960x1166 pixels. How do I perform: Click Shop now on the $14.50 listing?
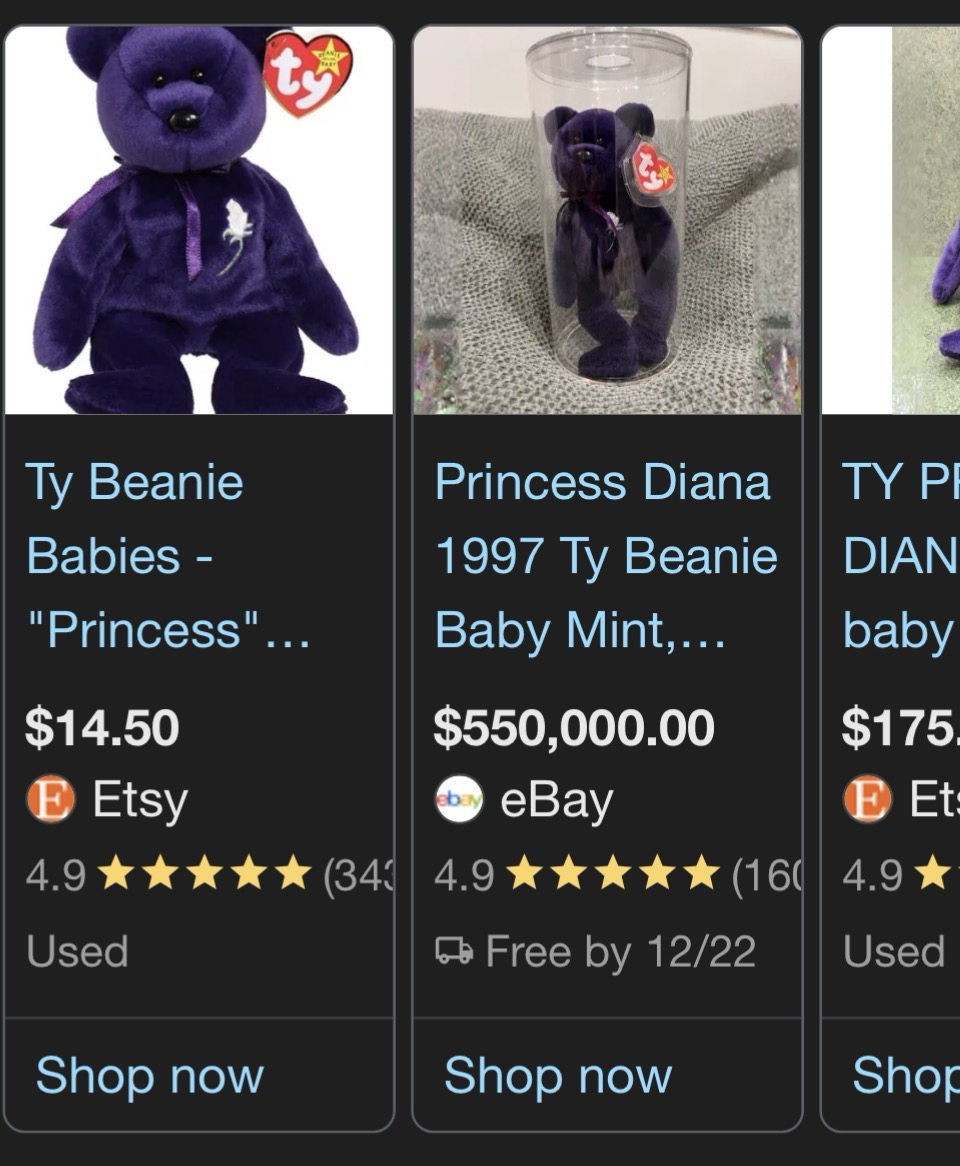coord(150,1076)
